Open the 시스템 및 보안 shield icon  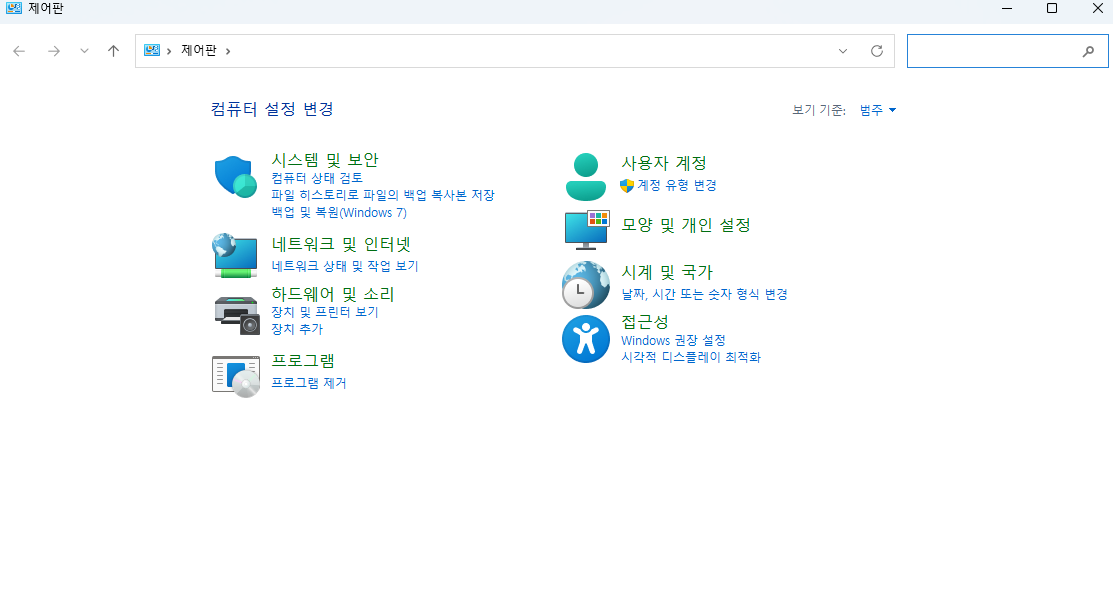235,177
